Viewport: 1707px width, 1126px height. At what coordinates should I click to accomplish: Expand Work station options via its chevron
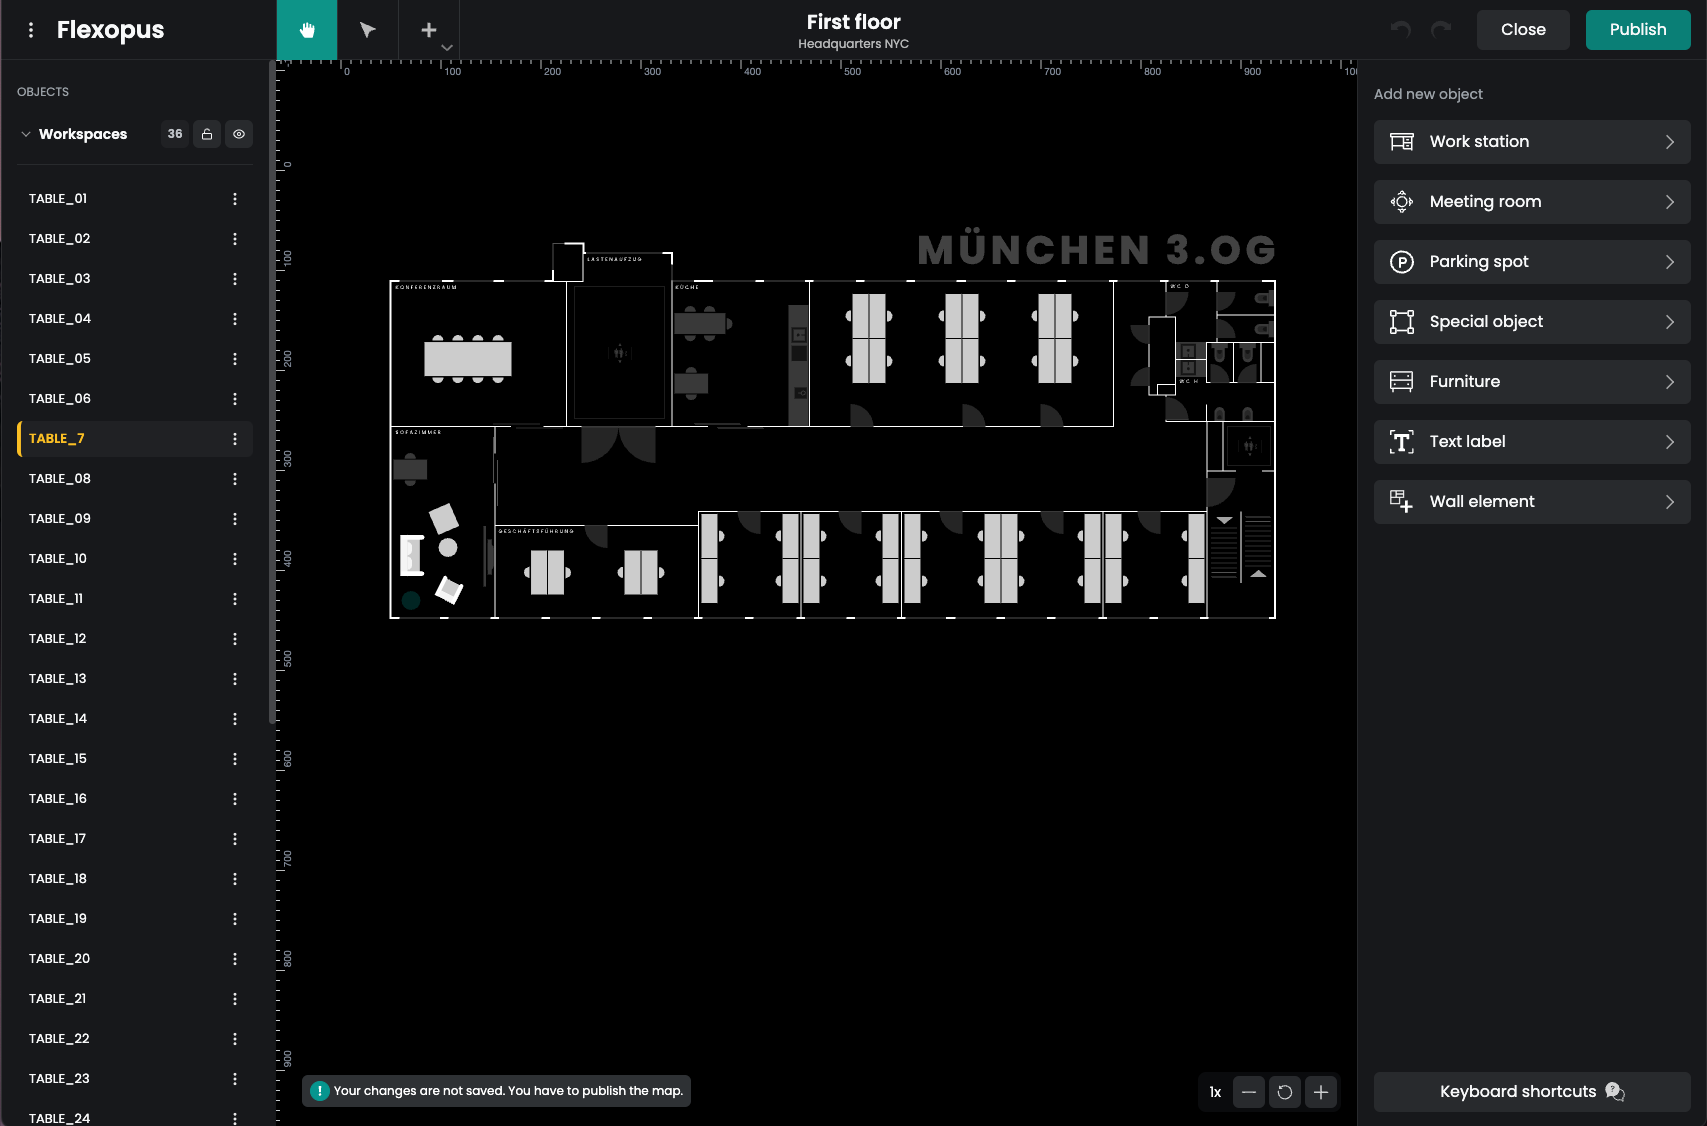(1670, 141)
